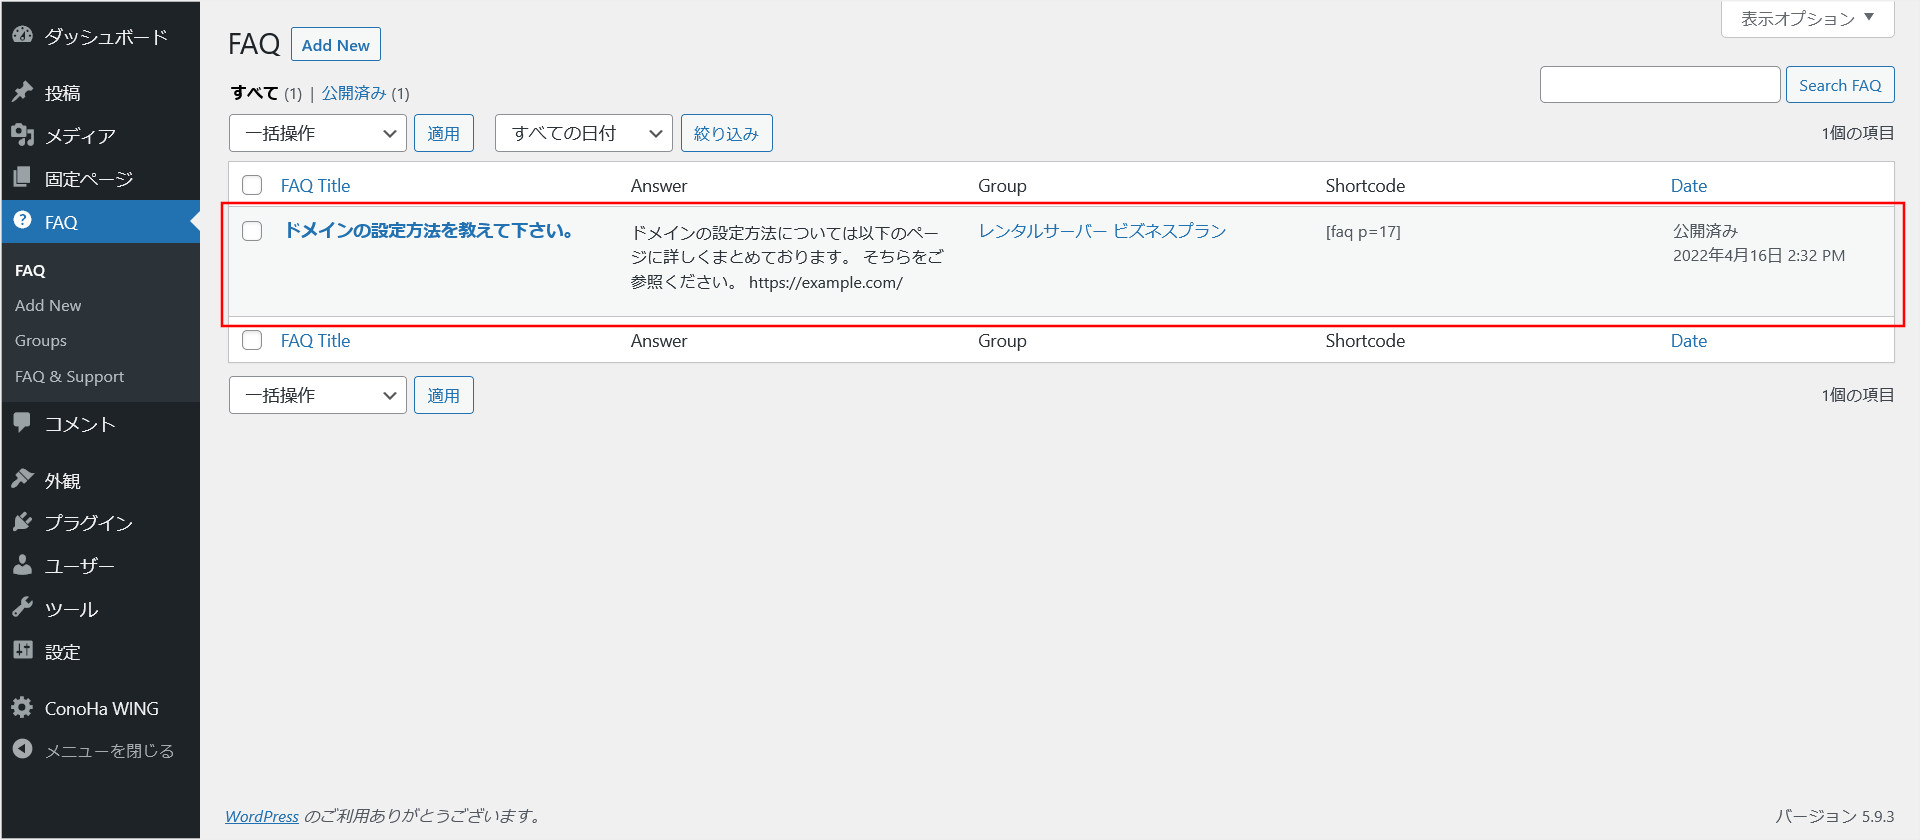Open ダッシュボード in the sidebar menu
The image size is (1920, 840).
tap(106, 36)
